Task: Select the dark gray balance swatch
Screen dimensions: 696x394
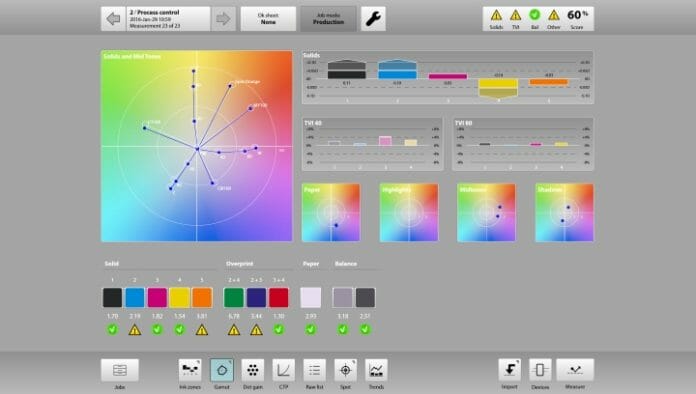Action: point(365,297)
